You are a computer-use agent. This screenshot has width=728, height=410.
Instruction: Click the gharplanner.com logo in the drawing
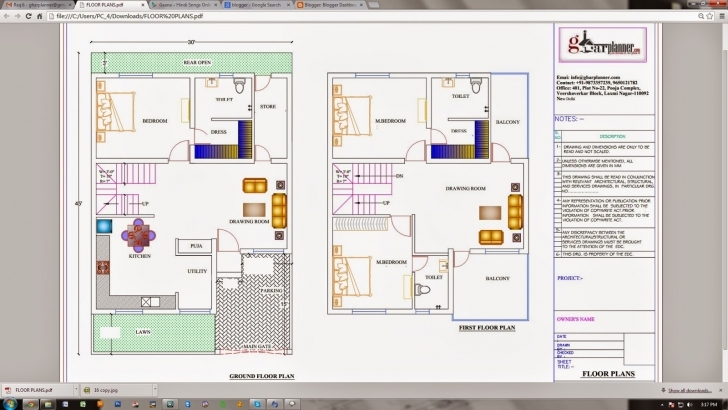[x=603, y=45]
